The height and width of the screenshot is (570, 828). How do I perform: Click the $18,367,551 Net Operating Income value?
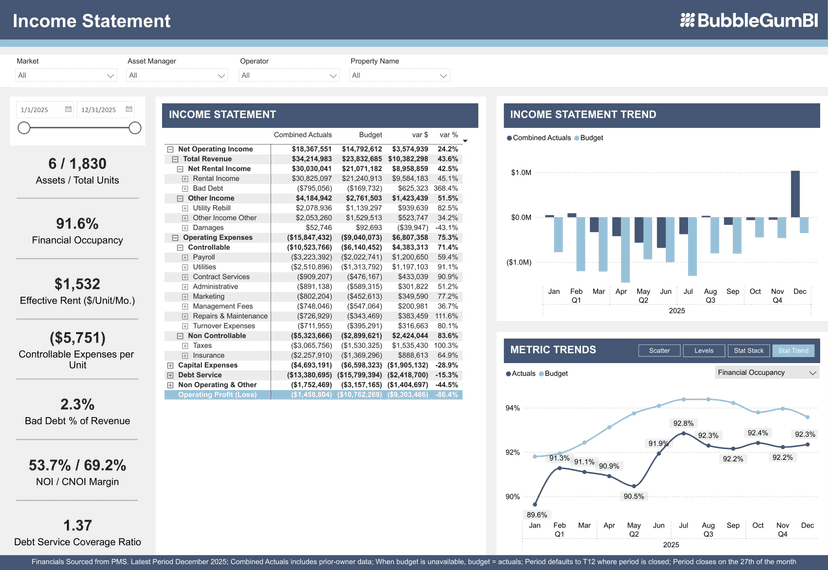312,149
